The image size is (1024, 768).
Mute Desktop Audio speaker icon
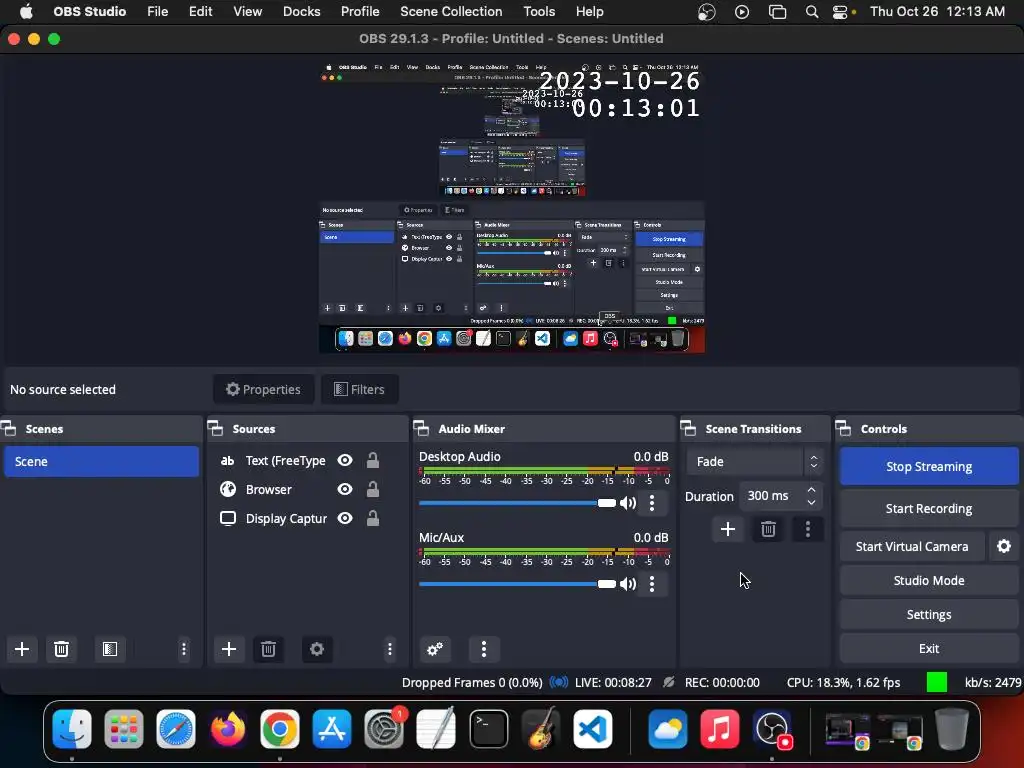[x=628, y=503]
